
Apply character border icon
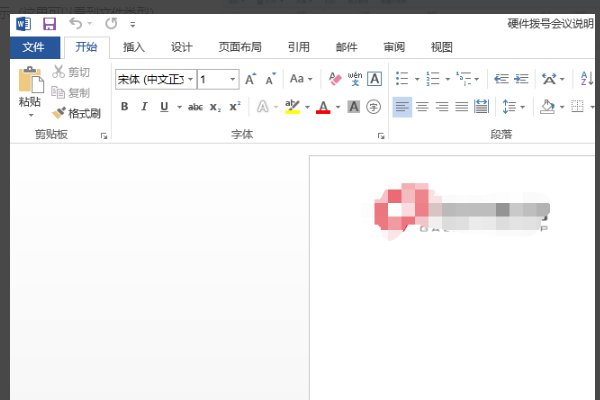(374, 79)
